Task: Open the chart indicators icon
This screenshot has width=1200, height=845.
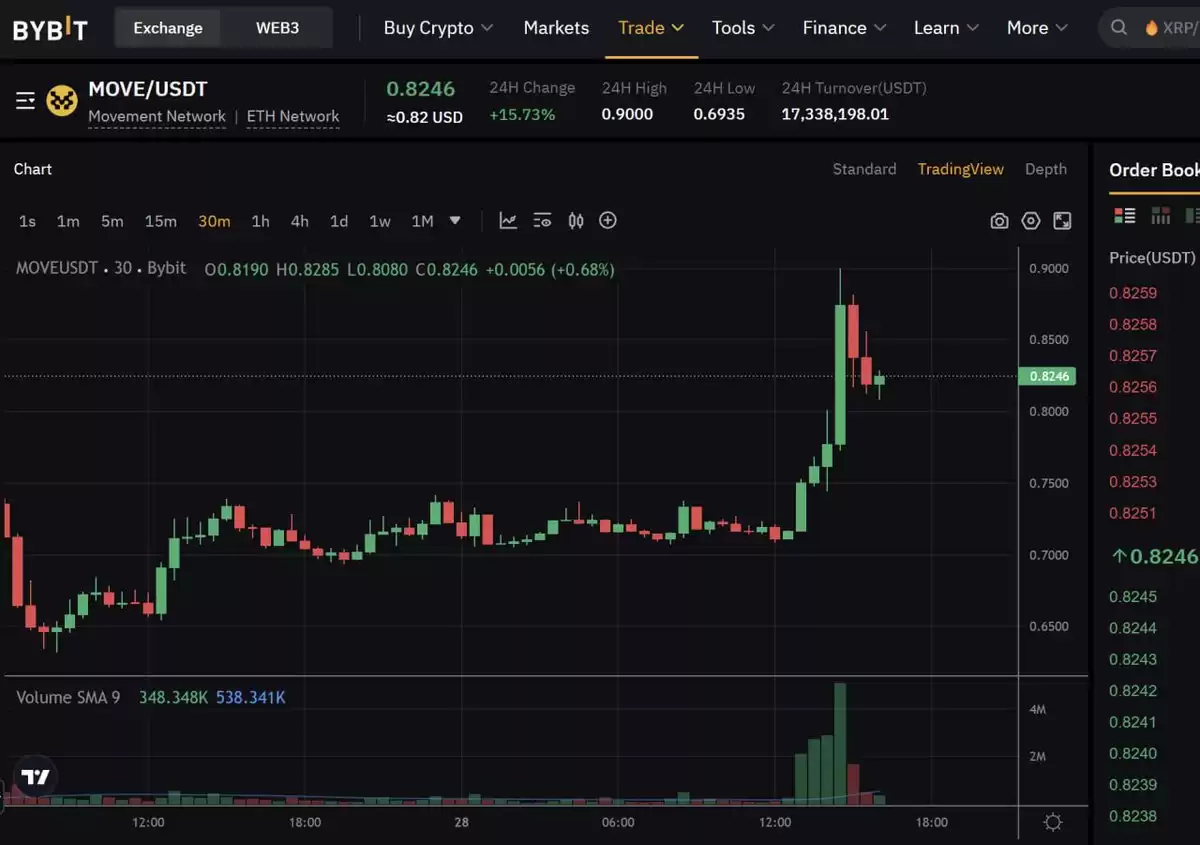Action: pyautogui.click(x=508, y=221)
